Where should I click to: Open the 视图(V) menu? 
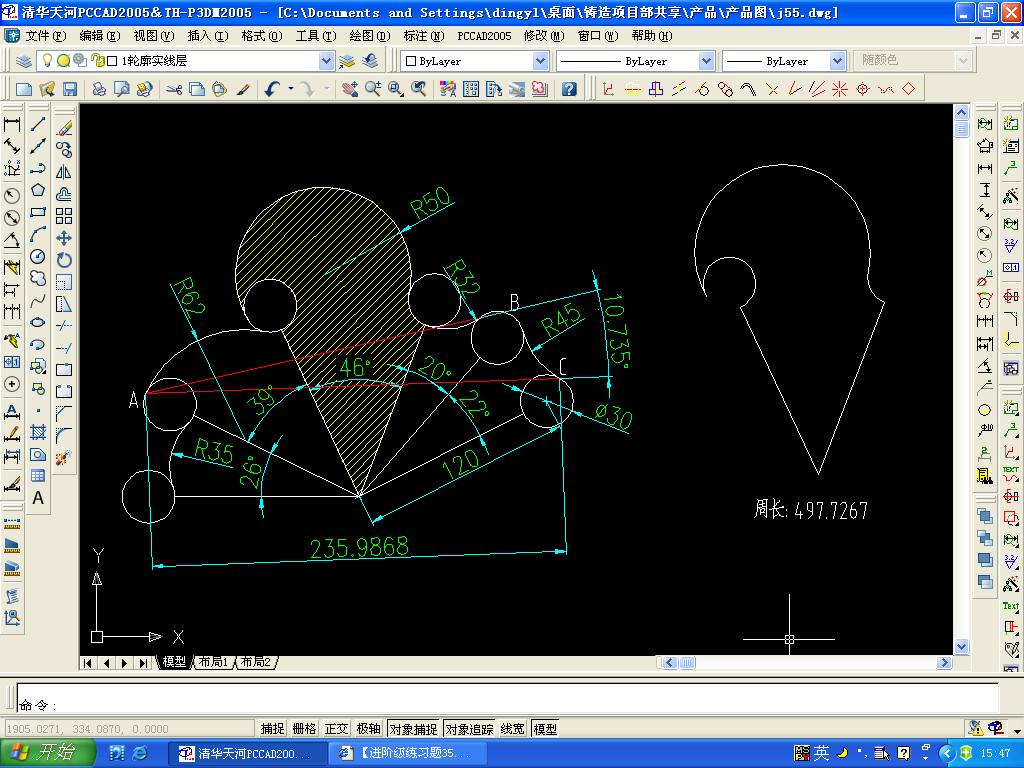[153, 36]
